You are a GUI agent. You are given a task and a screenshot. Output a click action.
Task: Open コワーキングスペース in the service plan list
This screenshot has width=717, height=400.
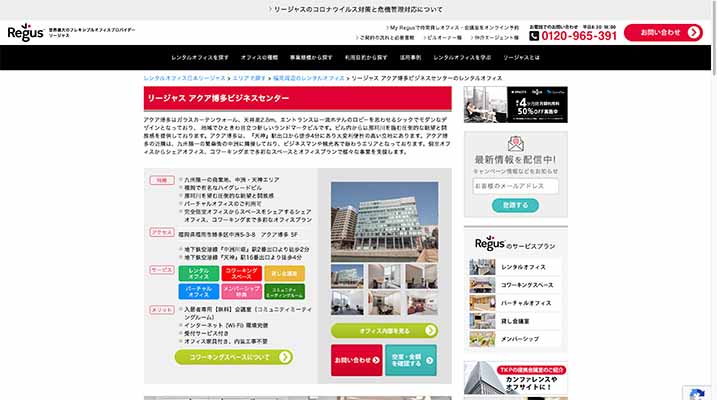(516, 285)
